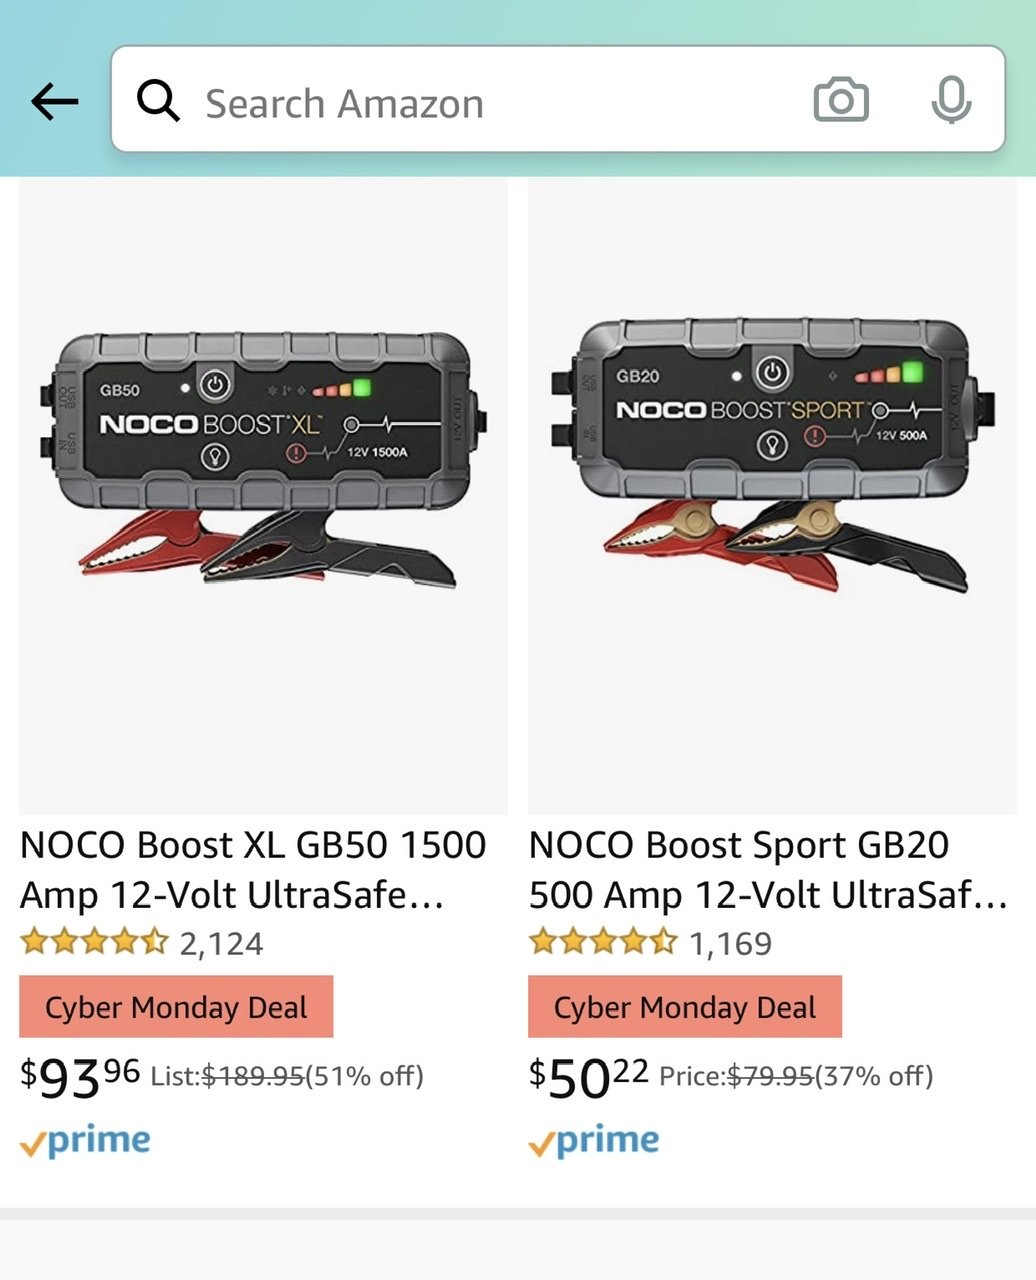Tap Cyber Monday Deal badge for GB20
The height and width of the screenshot is (1280, 1036).
[685, 1007]
